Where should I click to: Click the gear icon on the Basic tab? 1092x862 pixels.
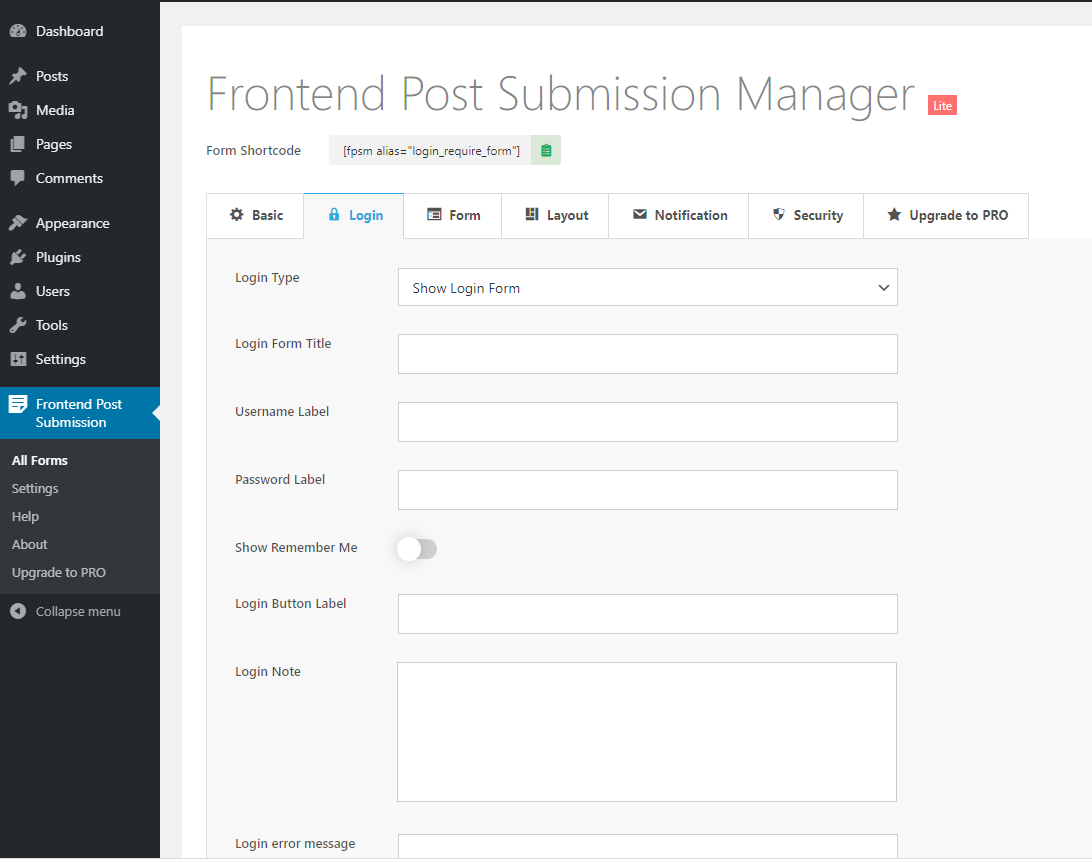pyautogui.click(x=237, y=214)
